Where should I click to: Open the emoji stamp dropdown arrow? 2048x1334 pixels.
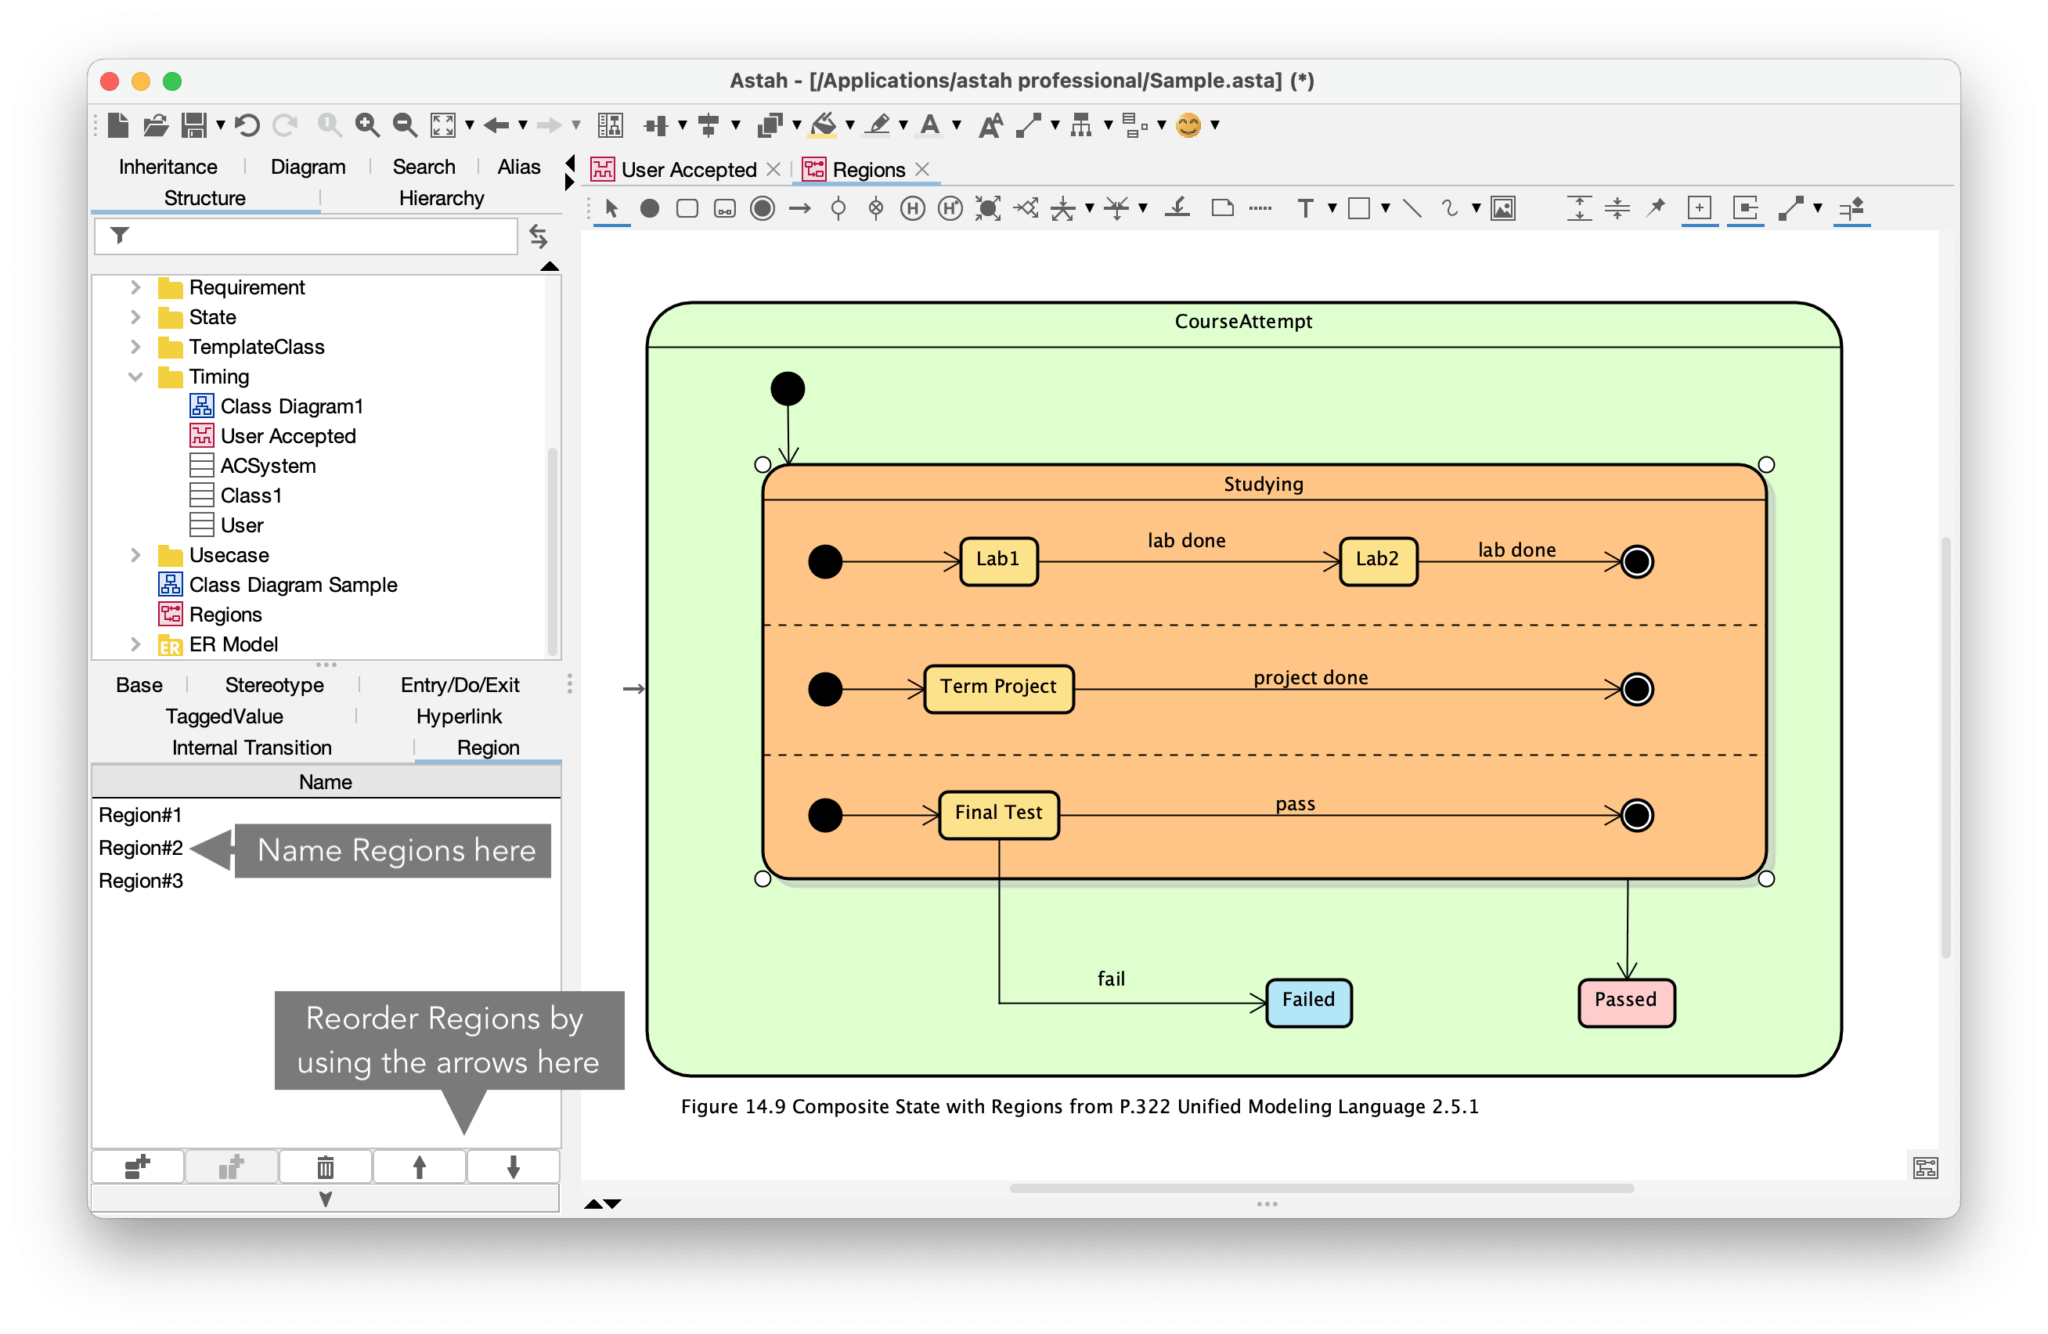pyautogui.click(x=1213, y=126)
